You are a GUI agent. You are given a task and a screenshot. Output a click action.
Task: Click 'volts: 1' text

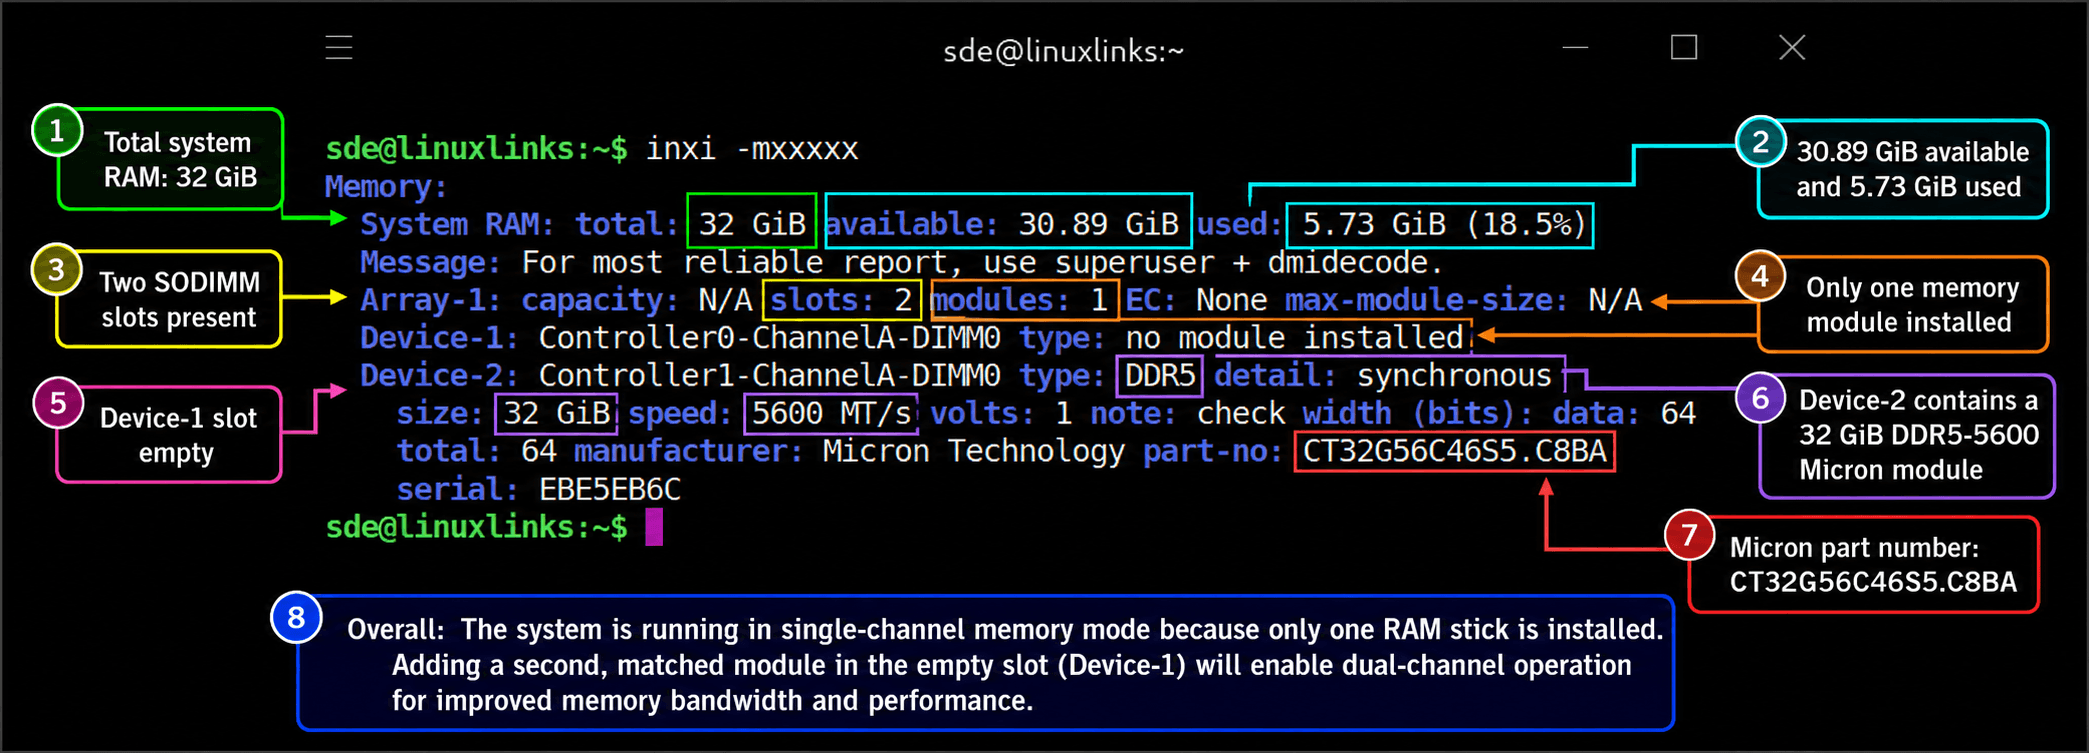point(1001,414)
